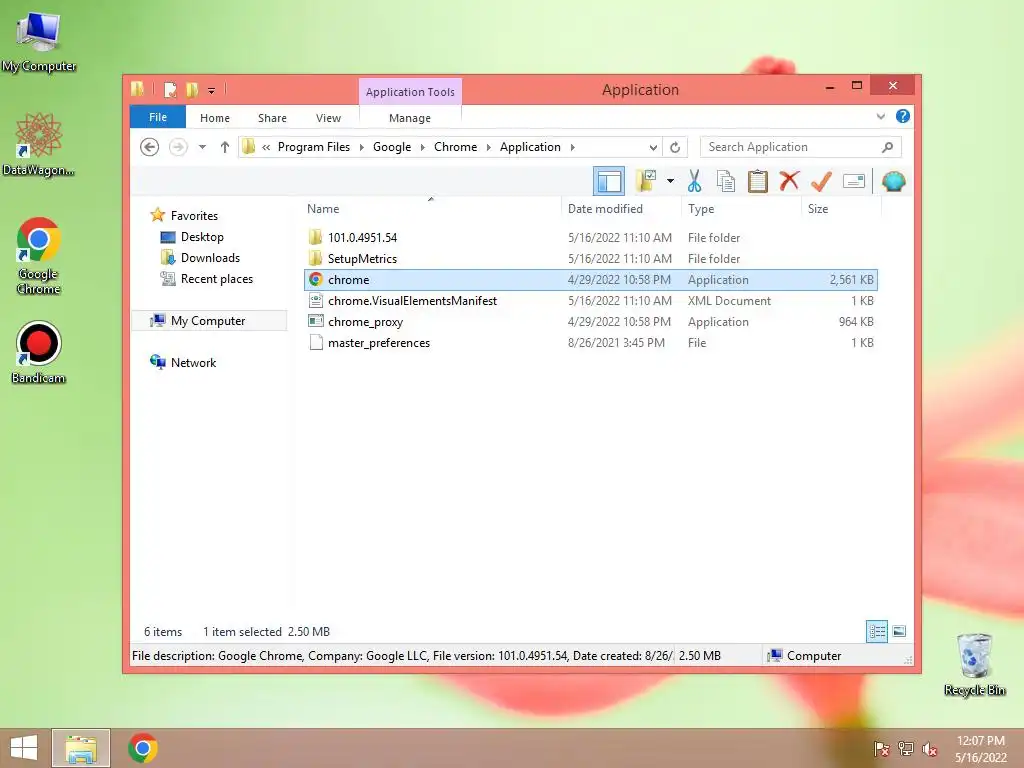Sort files by Type column
Image resolution: width=1024 pixels, height=768 pixels.
[741, 208]
